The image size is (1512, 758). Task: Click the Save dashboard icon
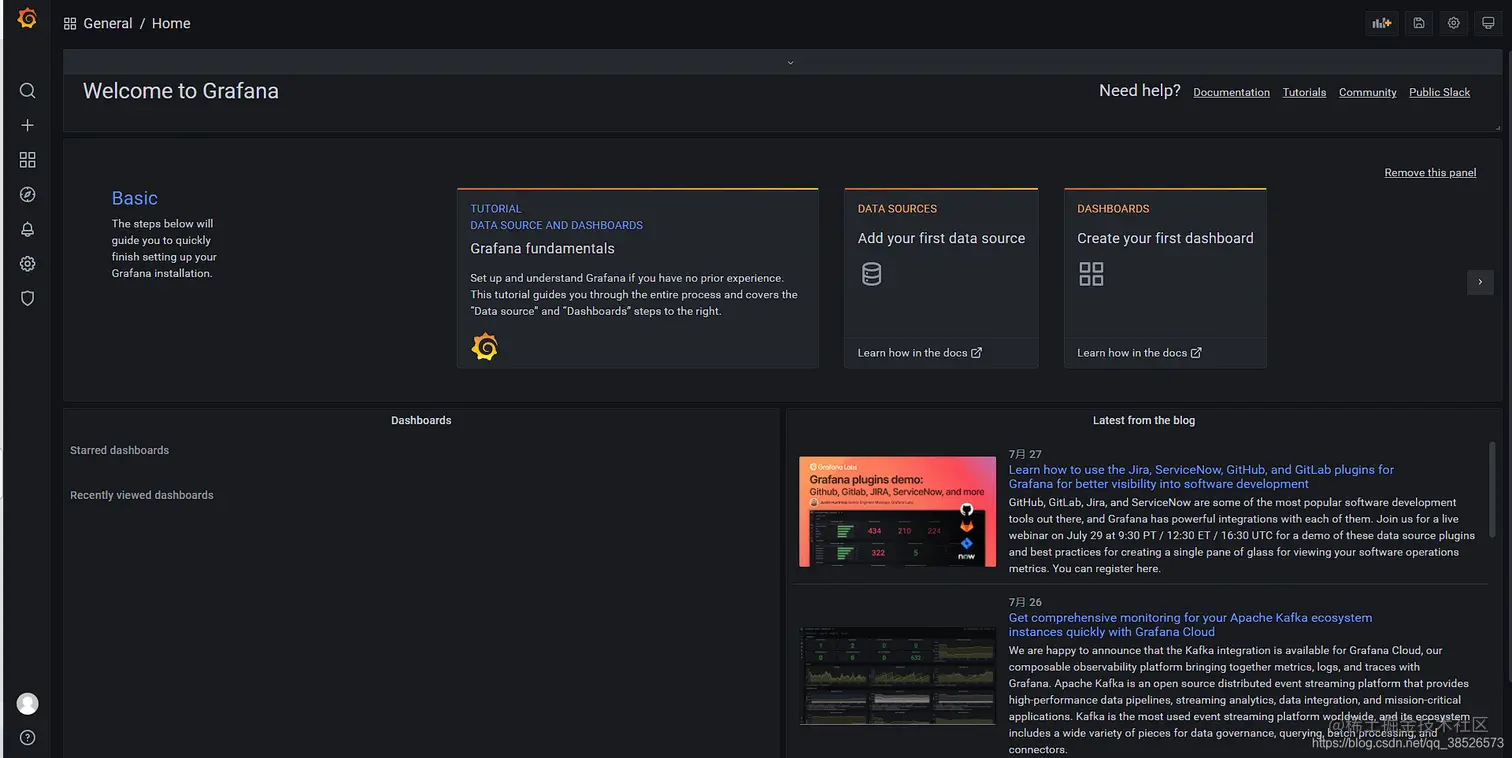tap(1418, 23)
